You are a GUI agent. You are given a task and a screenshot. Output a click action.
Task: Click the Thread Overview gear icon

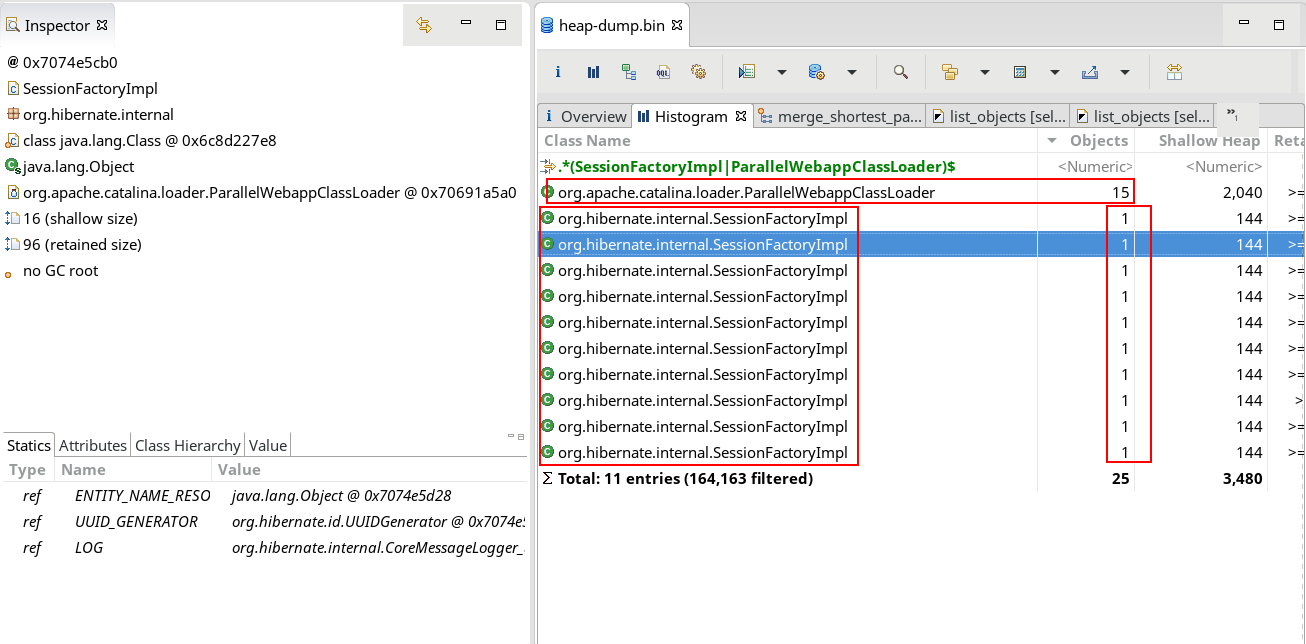point(698,72)
